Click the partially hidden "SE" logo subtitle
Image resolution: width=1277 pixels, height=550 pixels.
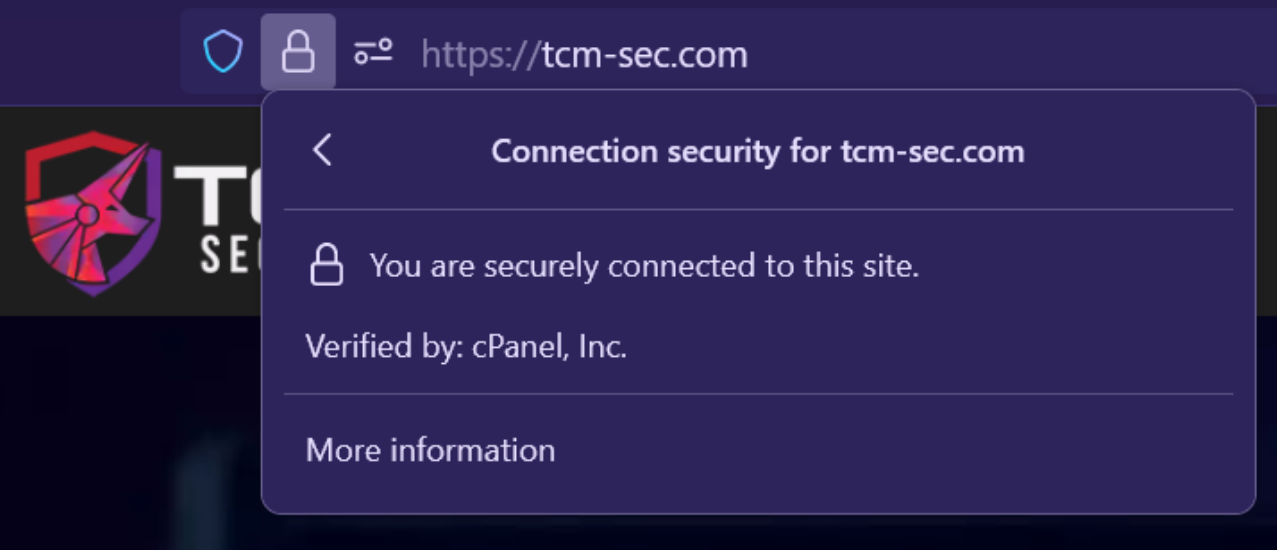tap(229, 256)
